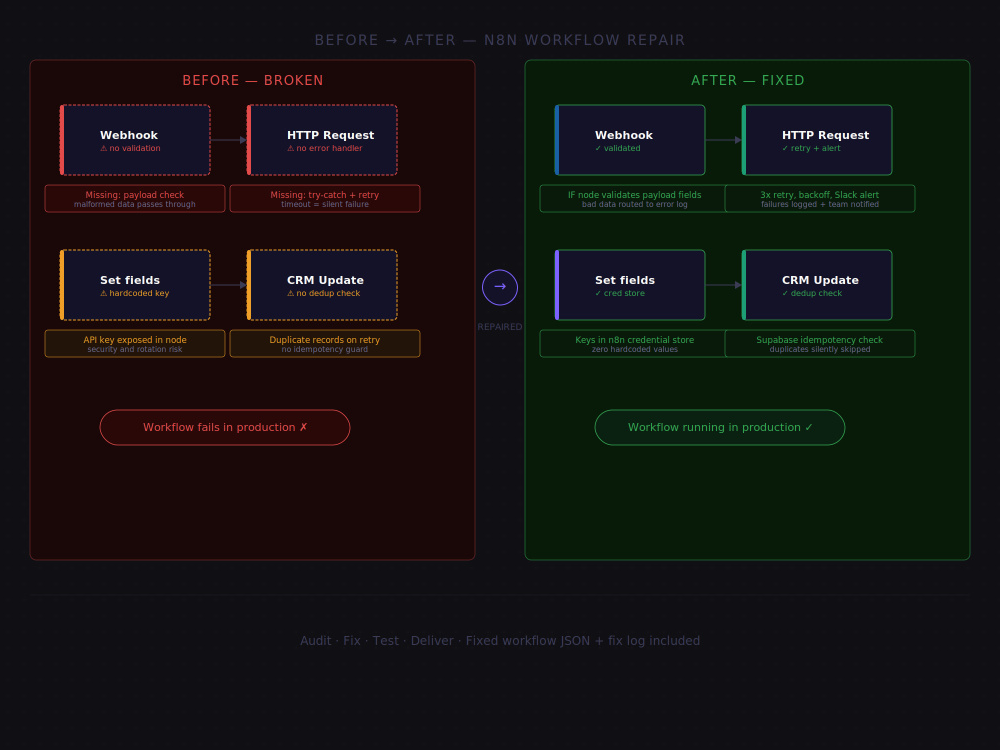Screen dimensions: 1000x750
Task: Click the 'Missing: try-catch + retry' note
Action: [x=325, y=198]
